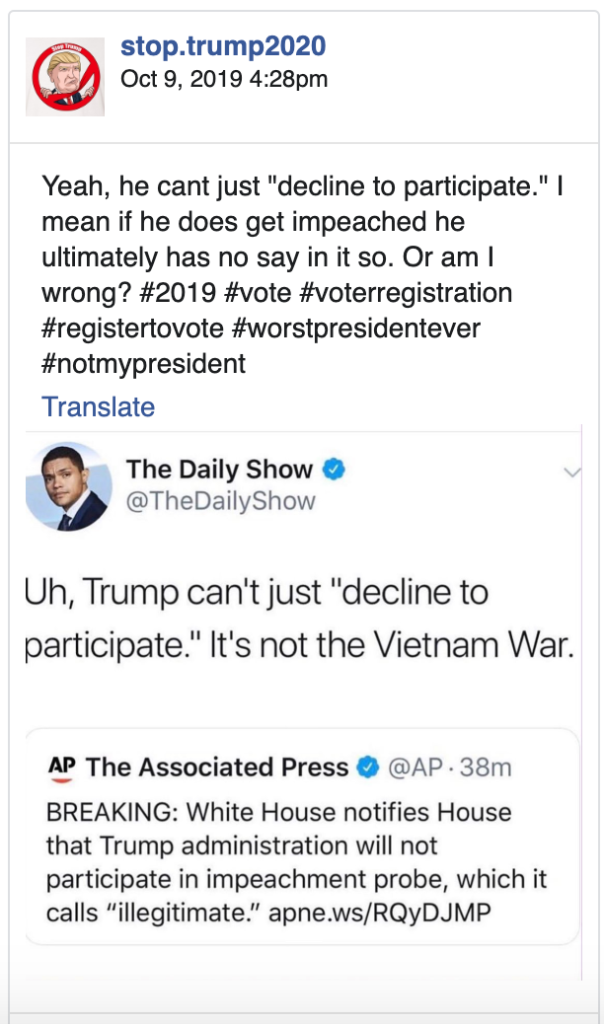Click the #notmypresident hashtag

143,364
